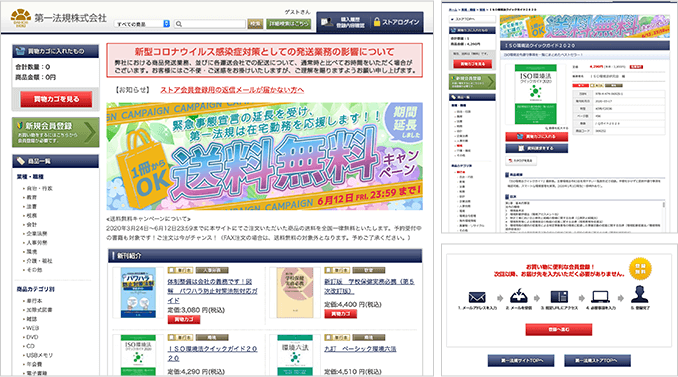Select 税務 in the sidebar category list

tap(32, 215)
